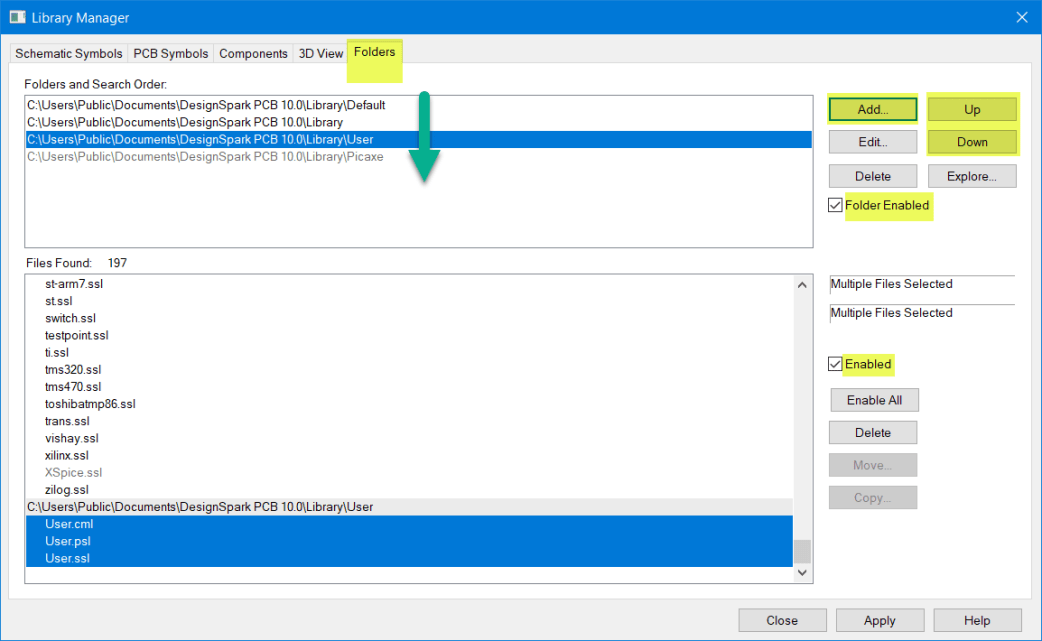Screen dimensions: 1042x641
Task: Click the Explore... button
Action: [972, 176]
